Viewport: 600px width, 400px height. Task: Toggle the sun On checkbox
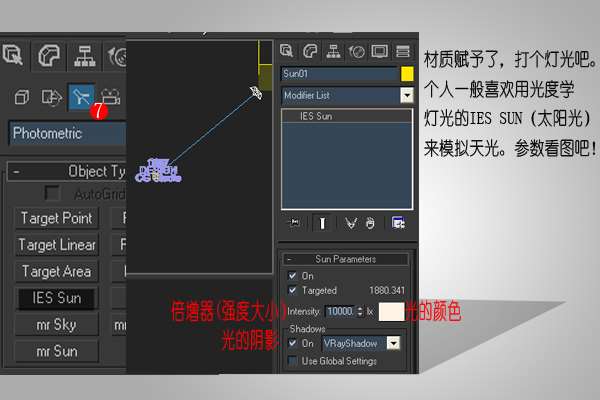click(292, 276)
